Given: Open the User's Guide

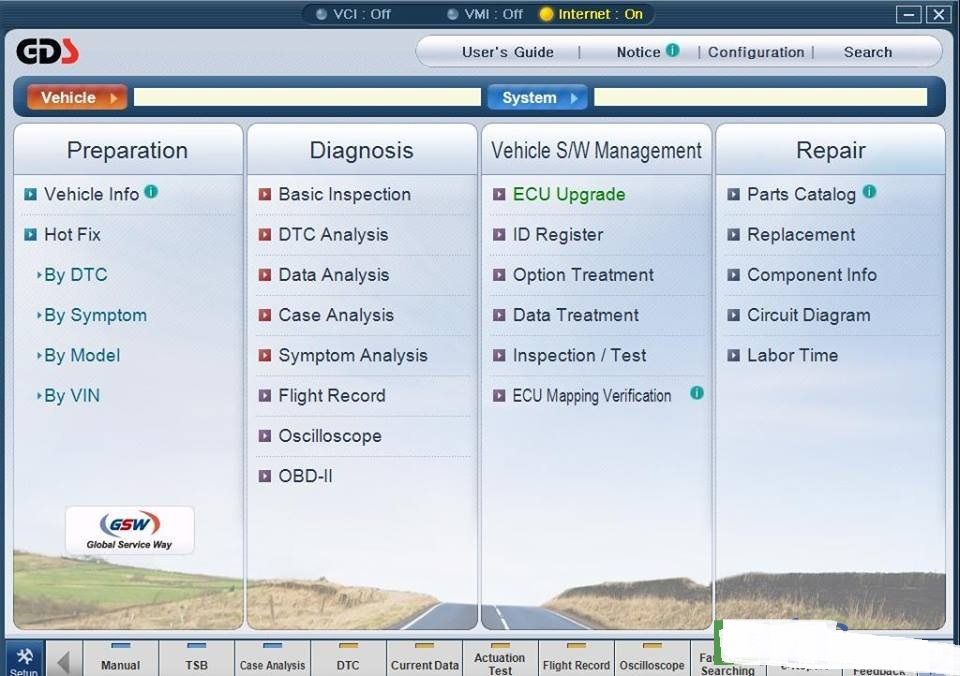Looking at the screenshot, I should point(507,52).
